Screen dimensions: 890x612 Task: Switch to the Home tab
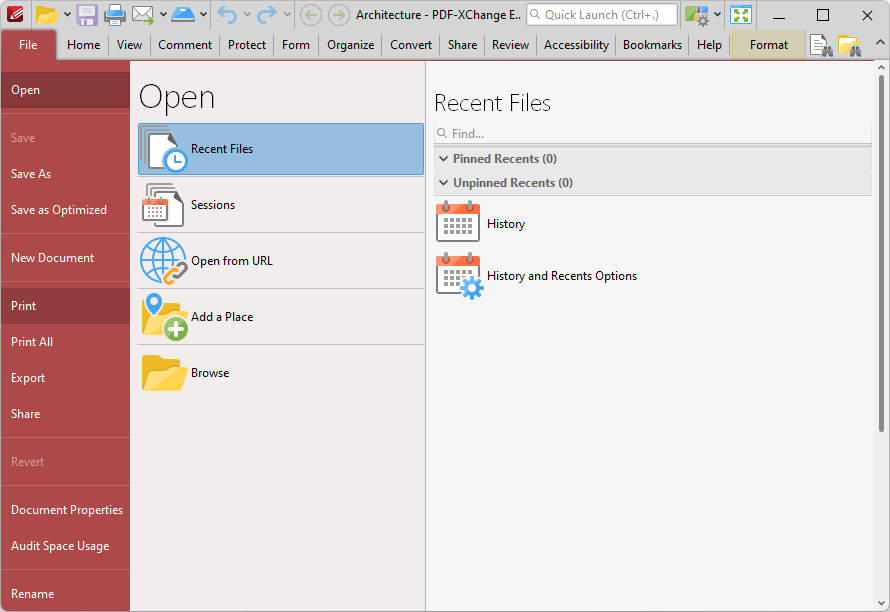coord(83,45)
